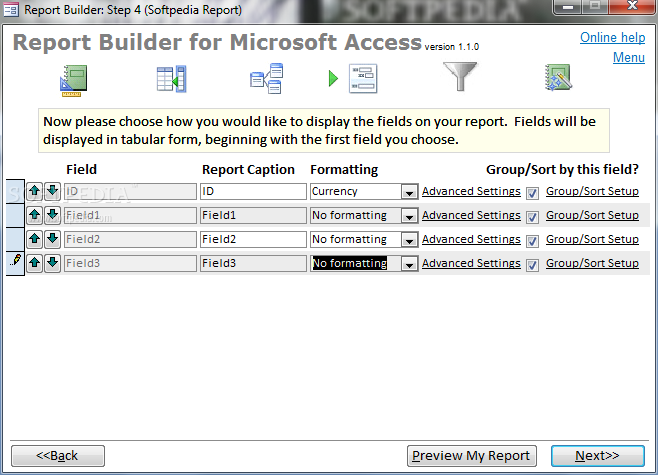658x475 pixels.
Task: Open the formatting dropdown for Field1
Action: click(x=409, y=216)
